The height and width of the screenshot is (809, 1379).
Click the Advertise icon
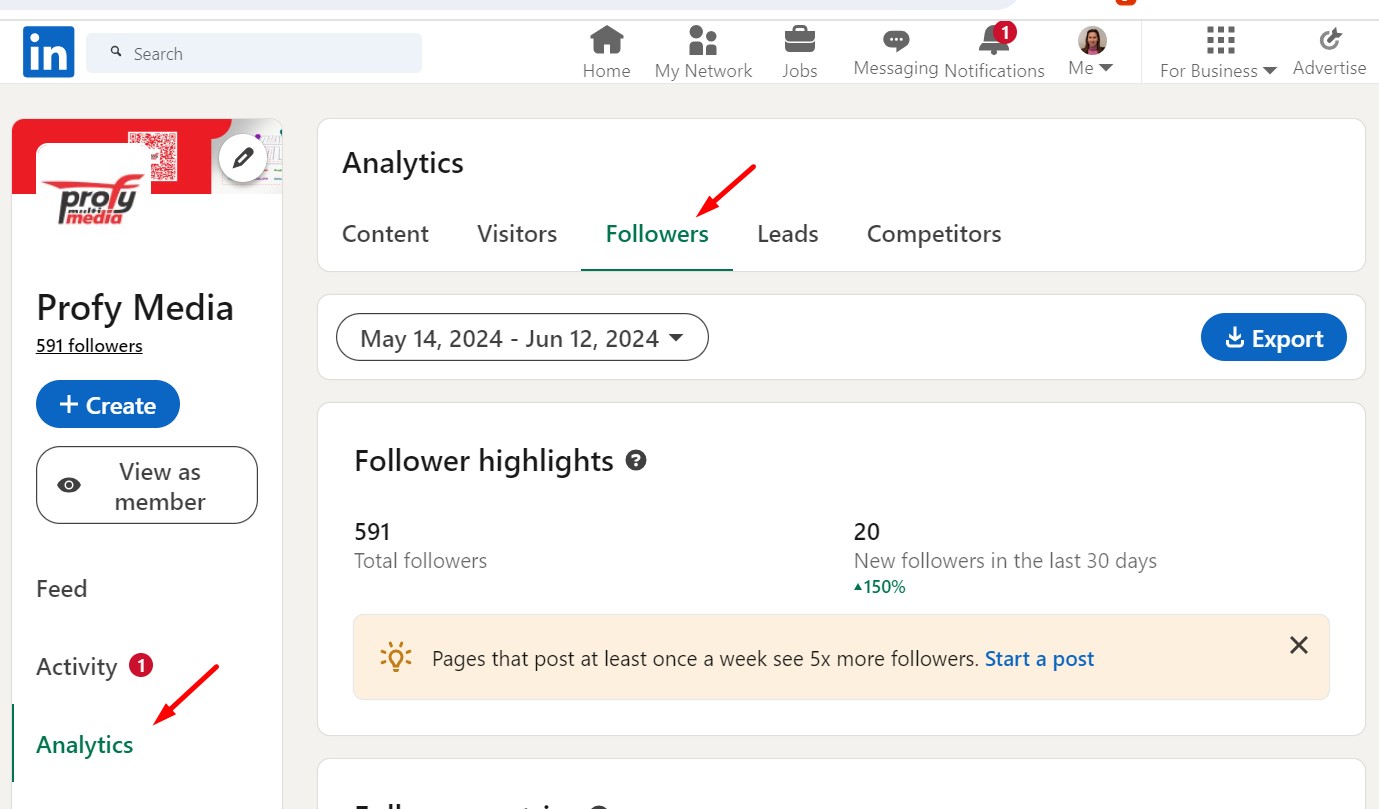coord(1329,40)
